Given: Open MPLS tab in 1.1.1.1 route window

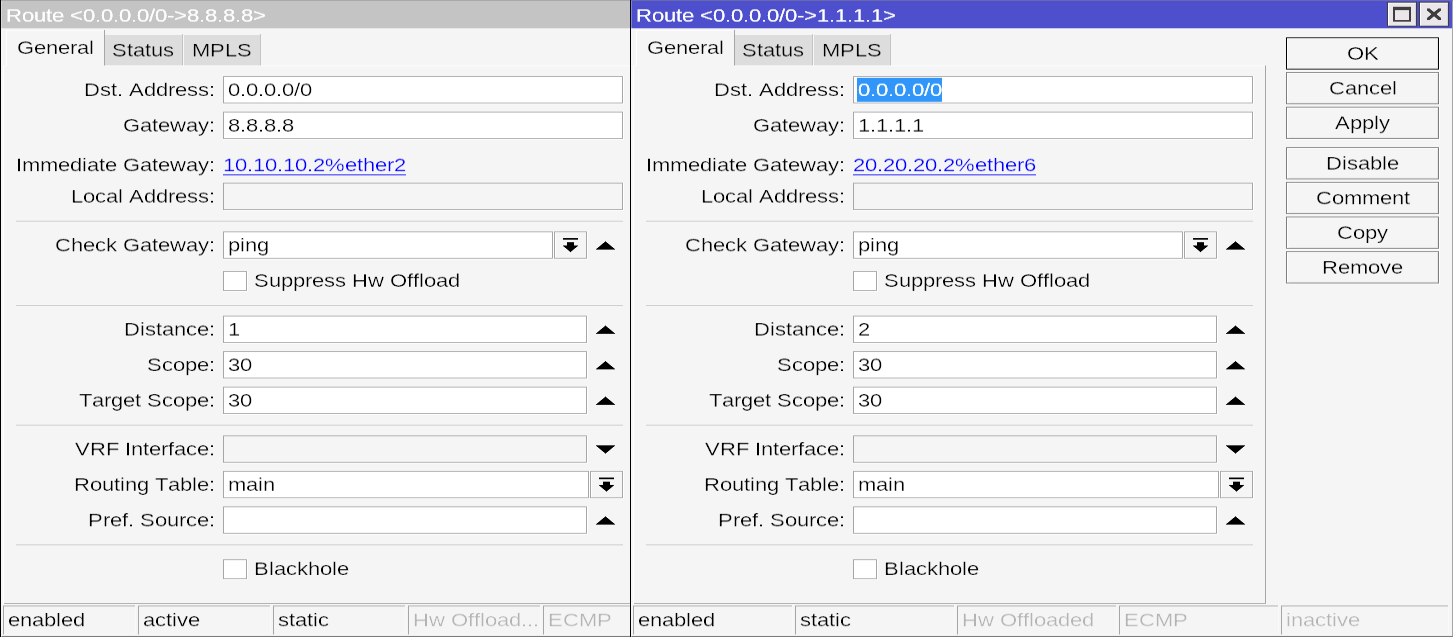Looking at the screenshot, I should tap(852, 50).
